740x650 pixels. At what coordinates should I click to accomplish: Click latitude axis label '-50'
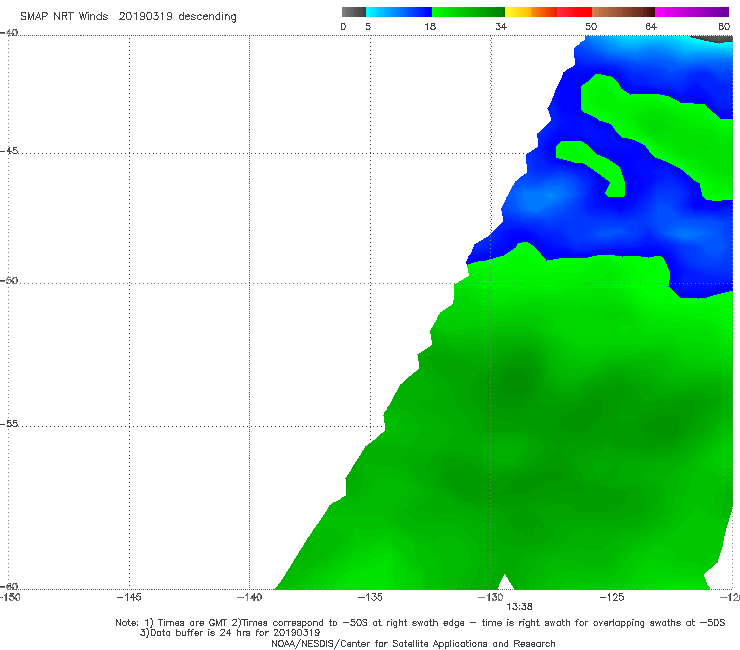9,280
